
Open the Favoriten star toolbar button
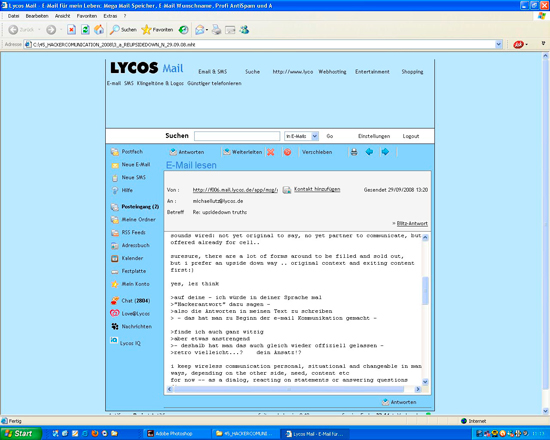pos(157,30)
